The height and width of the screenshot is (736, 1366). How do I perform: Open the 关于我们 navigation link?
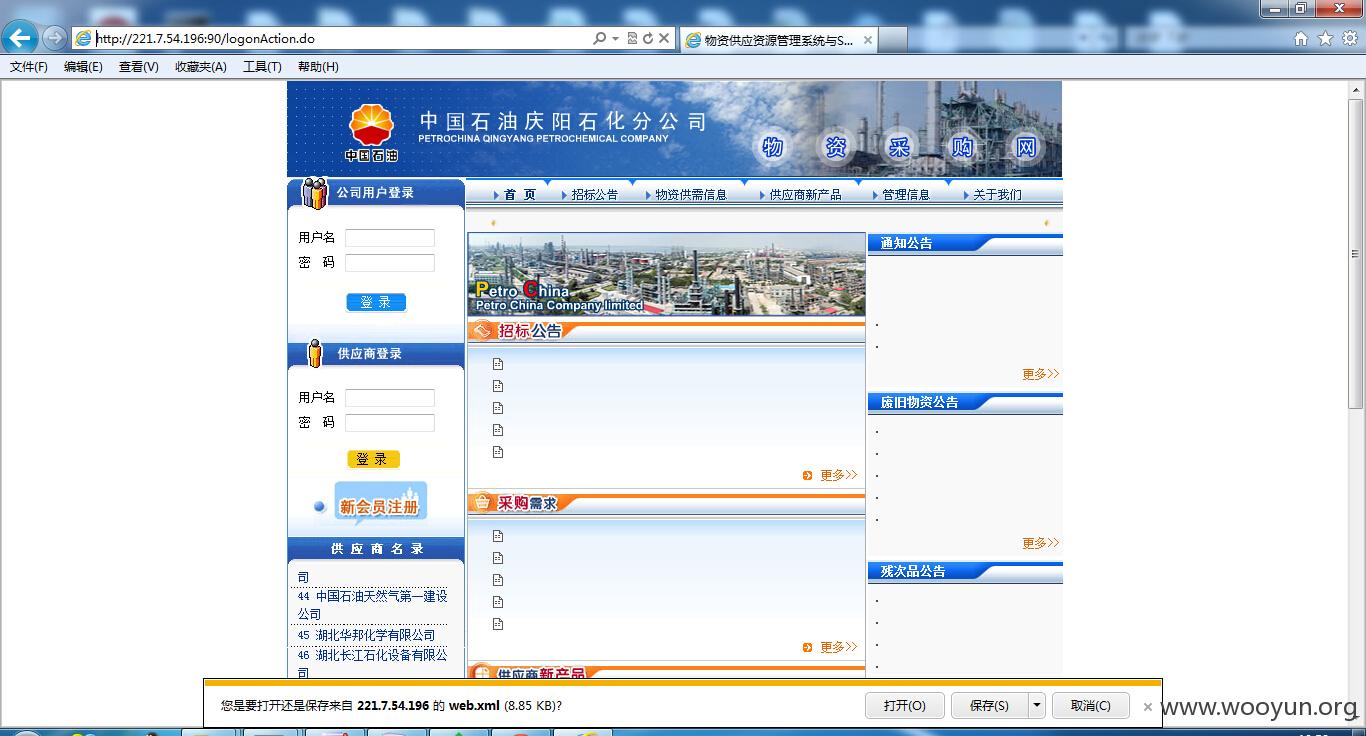(998, 195)
